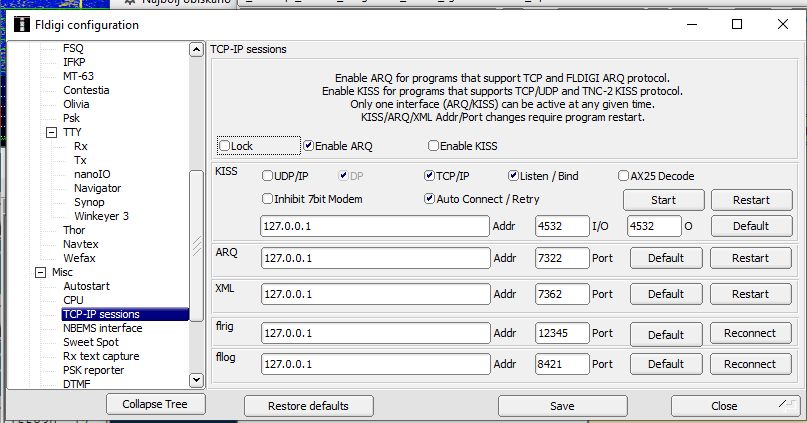
Task: Click Restore defaults button
Action: click(308, 406)
